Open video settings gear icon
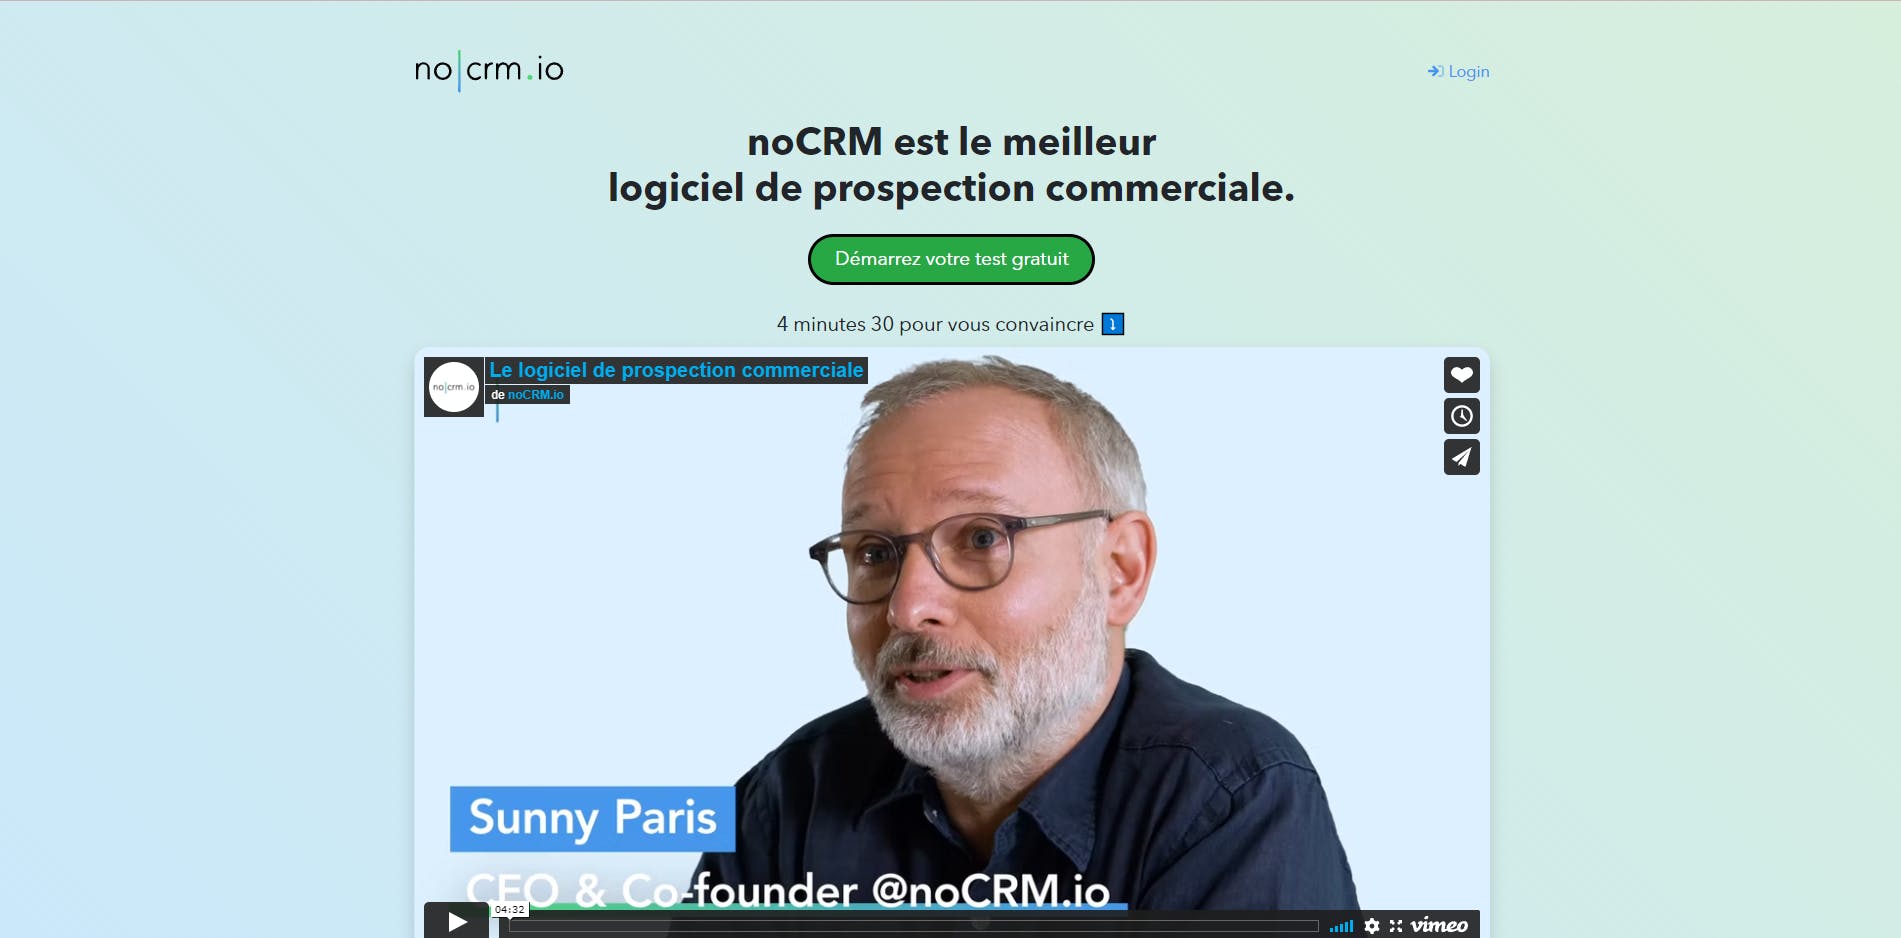 pyautogui.click(x=1372, y=926)
